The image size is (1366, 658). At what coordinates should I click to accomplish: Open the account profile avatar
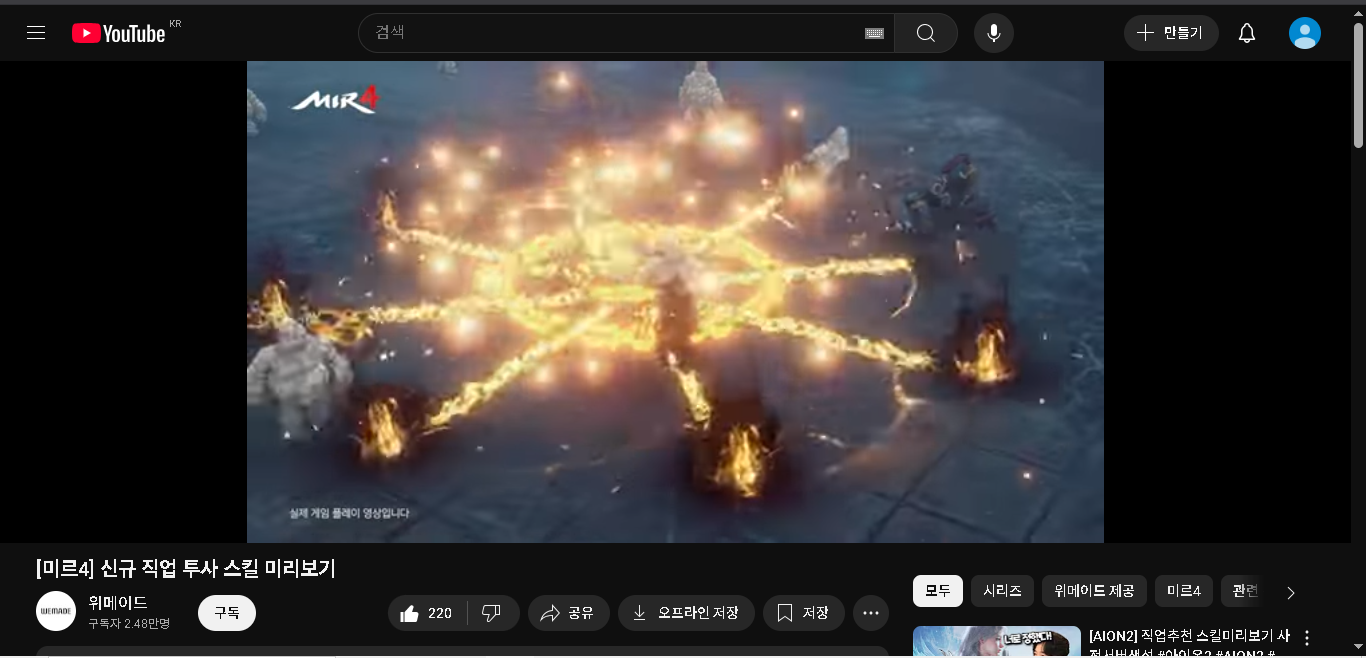tap(1304, 33)
